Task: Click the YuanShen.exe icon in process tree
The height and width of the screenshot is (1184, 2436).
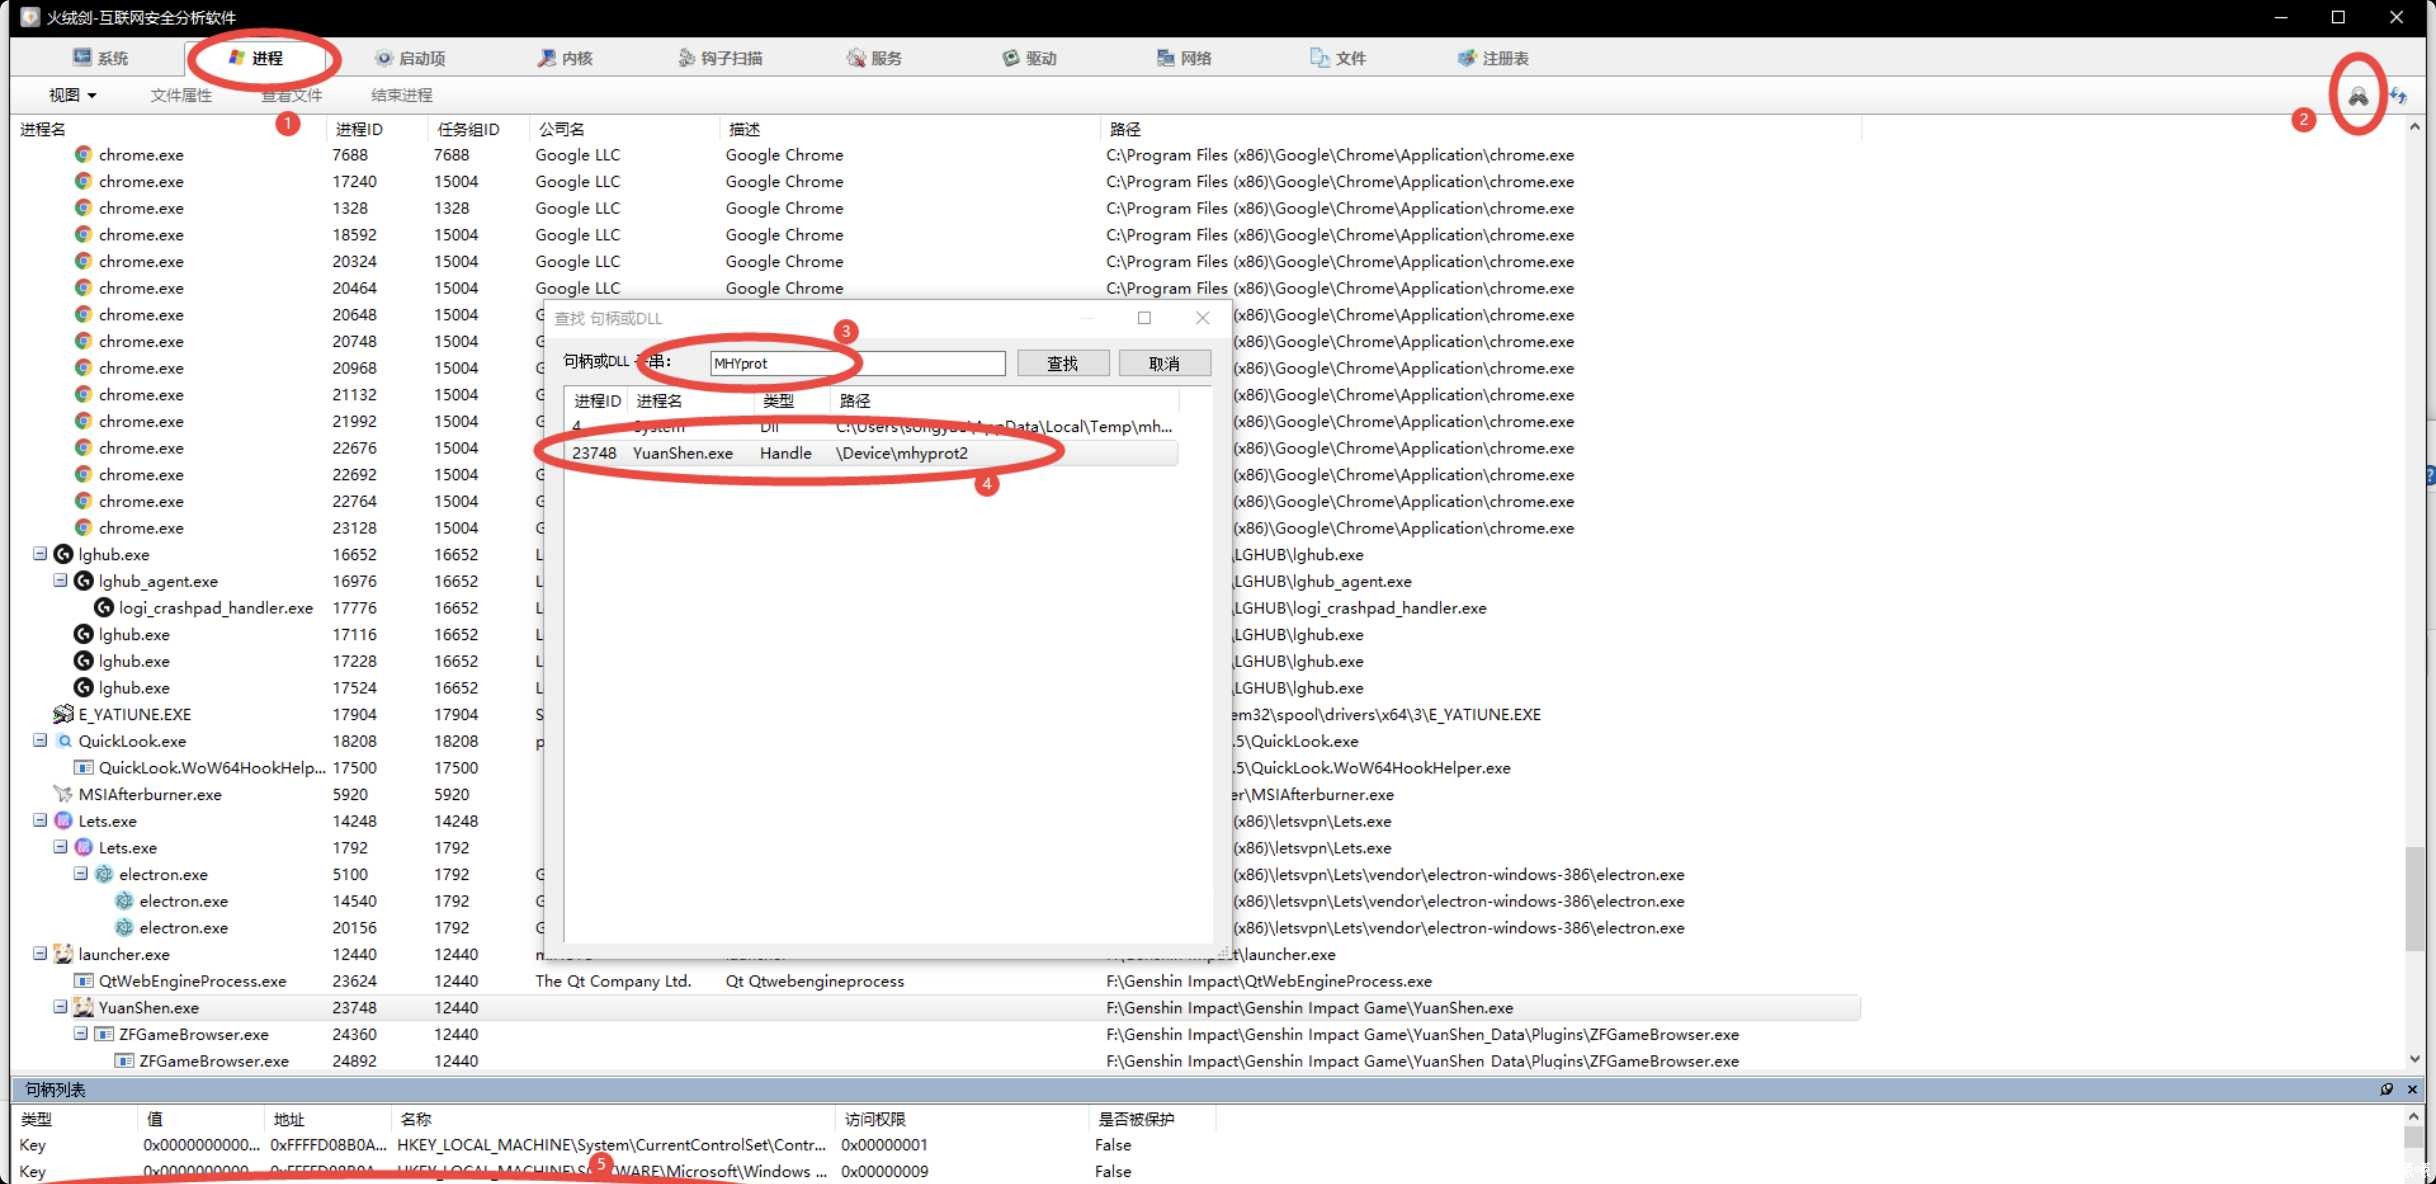Action: click(84, 1007)
